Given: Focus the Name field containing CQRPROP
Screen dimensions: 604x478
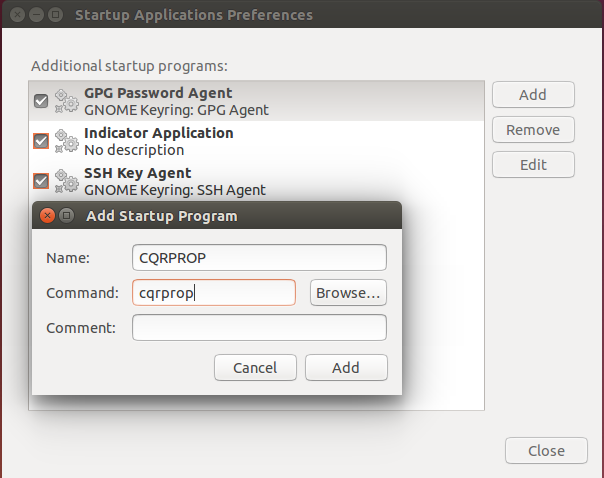Looking at the screenshot, I should pyautogui.click(x=259, y=258).
